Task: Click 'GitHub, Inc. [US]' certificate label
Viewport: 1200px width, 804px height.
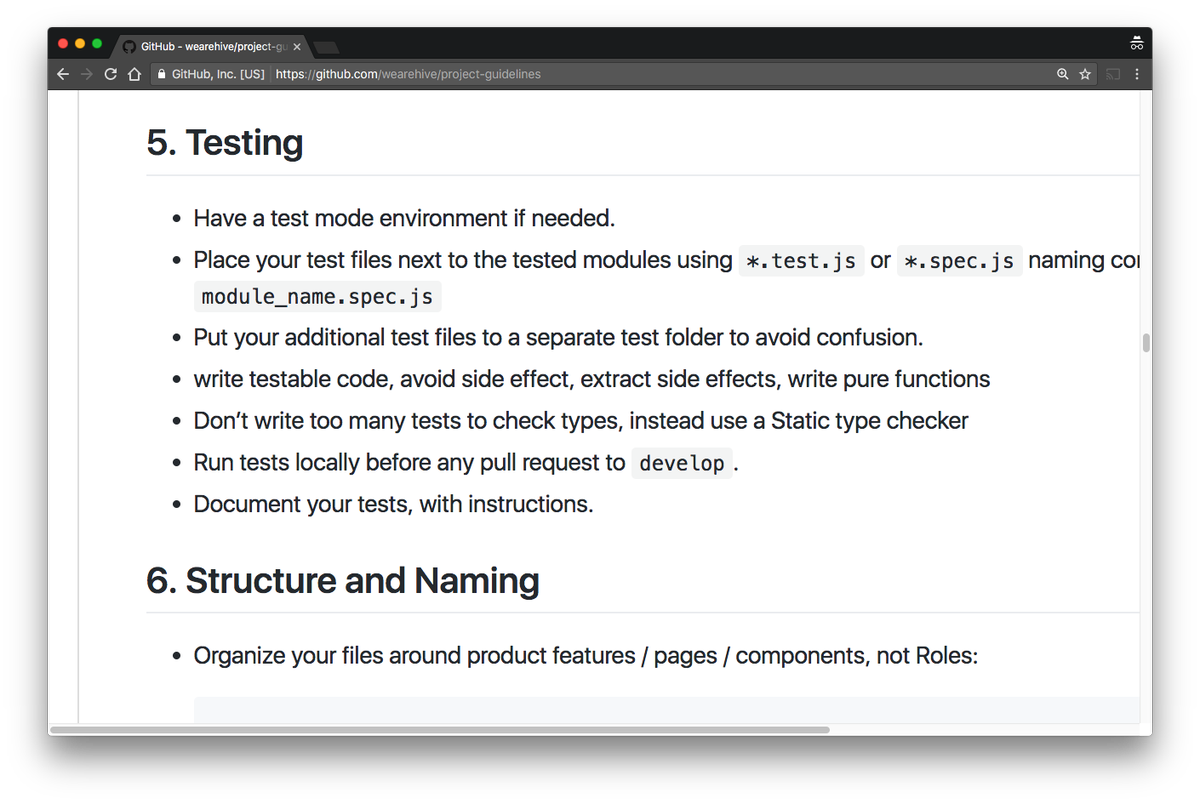Action: click(x=218, y=74)
